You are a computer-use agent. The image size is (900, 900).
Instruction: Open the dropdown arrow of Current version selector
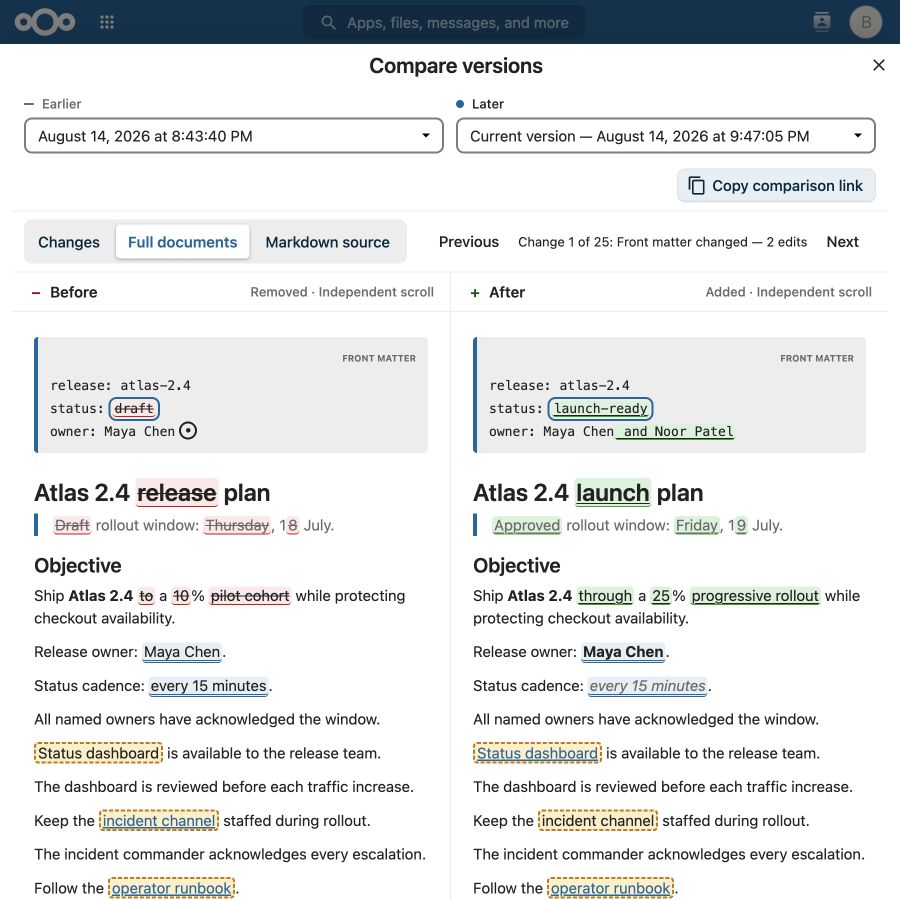858,136
